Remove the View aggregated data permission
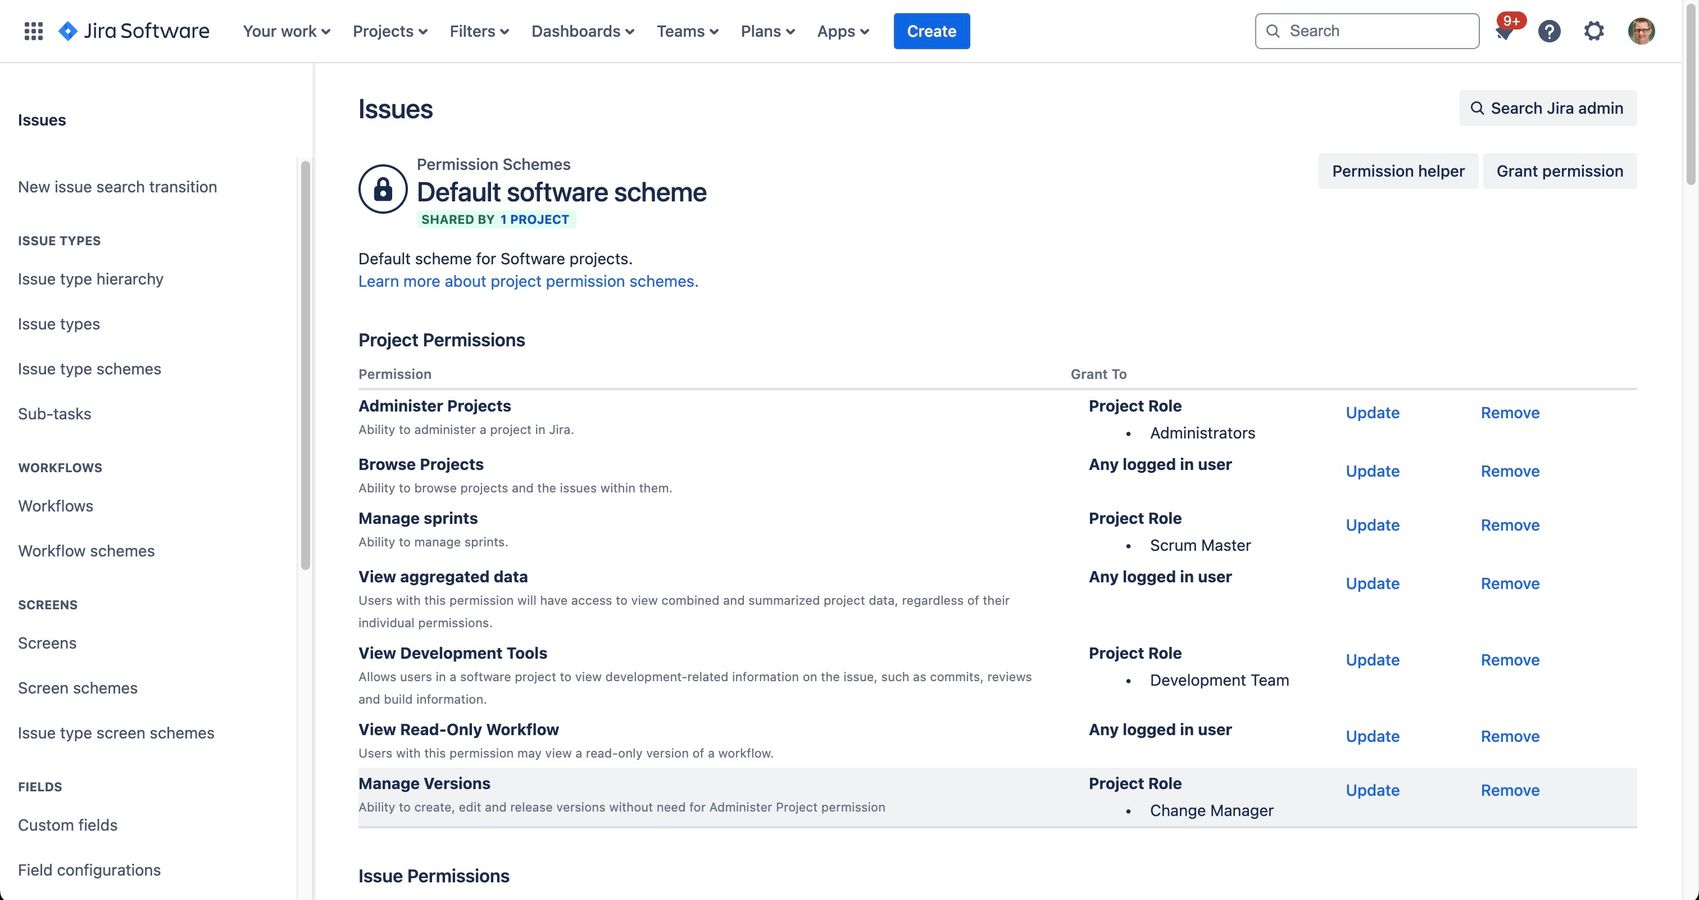 (x=1510, y=583)
